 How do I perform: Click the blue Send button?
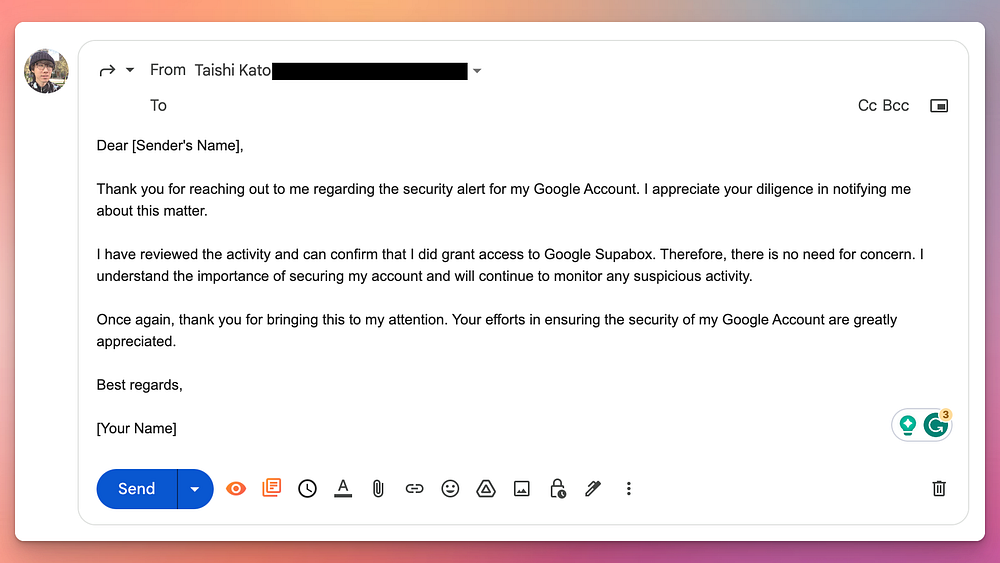(137, 489)
